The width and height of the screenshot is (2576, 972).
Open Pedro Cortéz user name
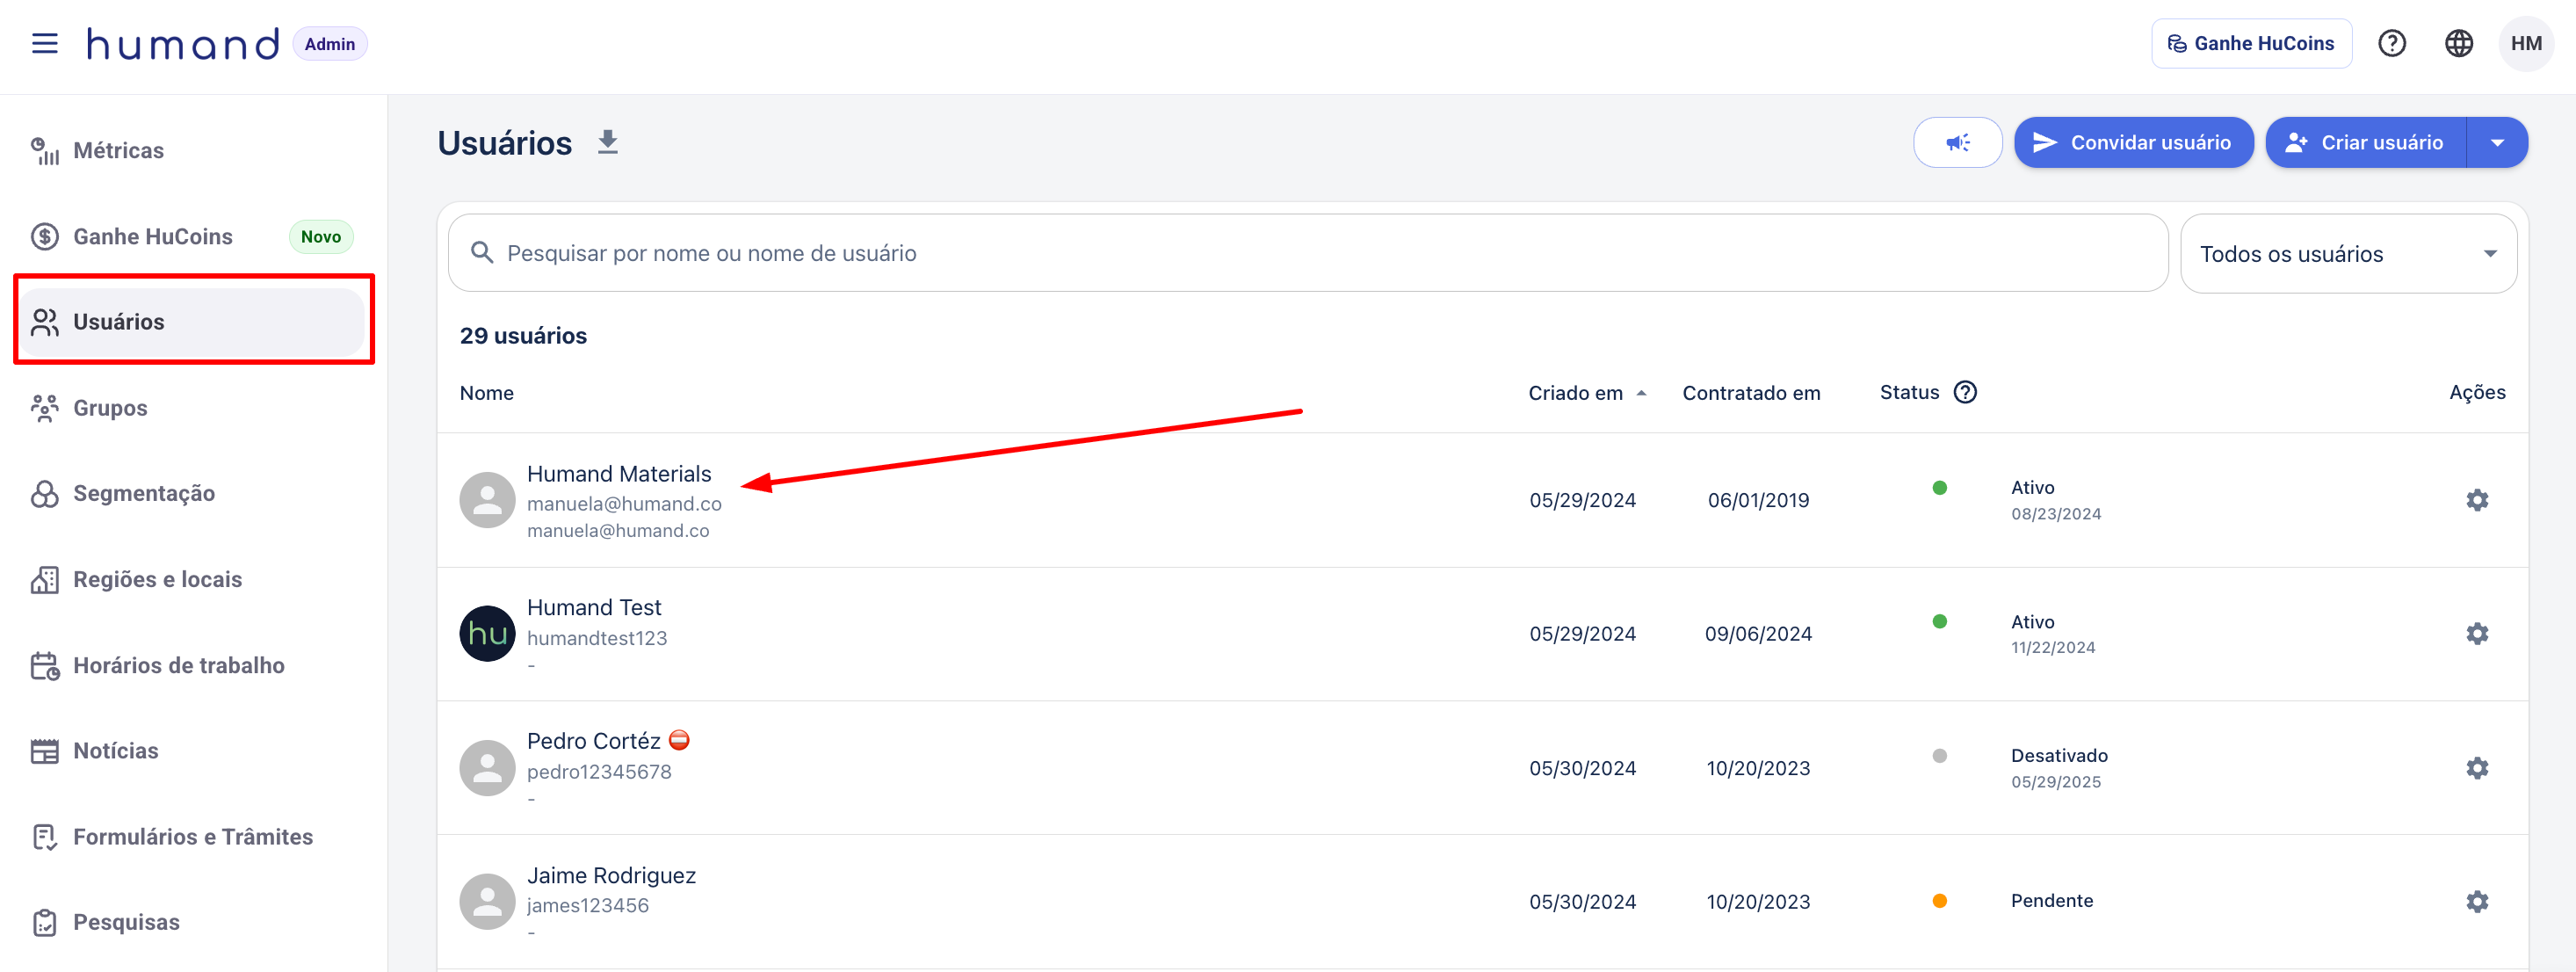tap(594, 741)
